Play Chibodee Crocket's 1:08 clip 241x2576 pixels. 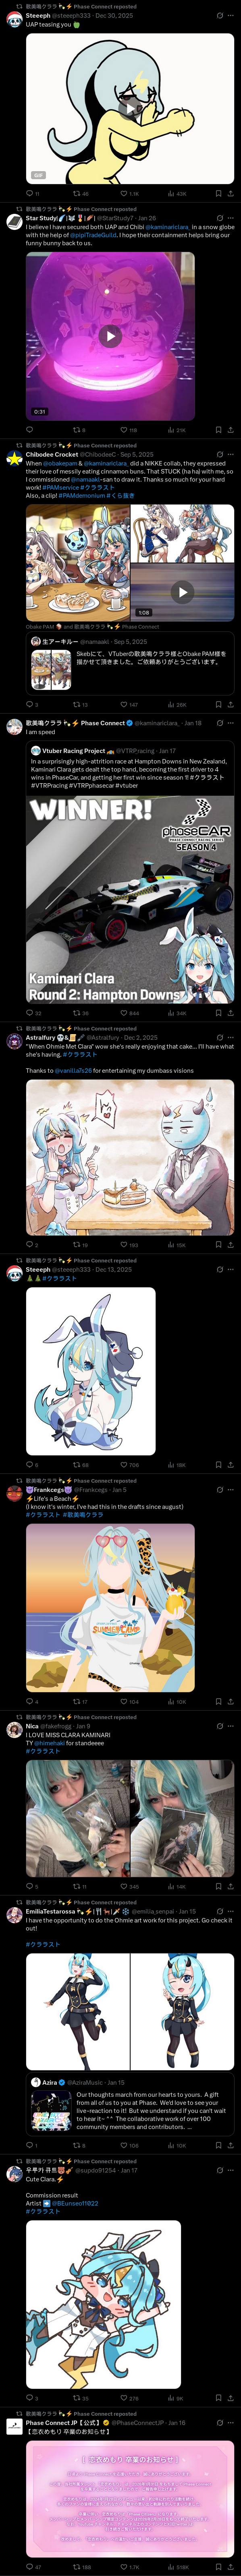182,591
